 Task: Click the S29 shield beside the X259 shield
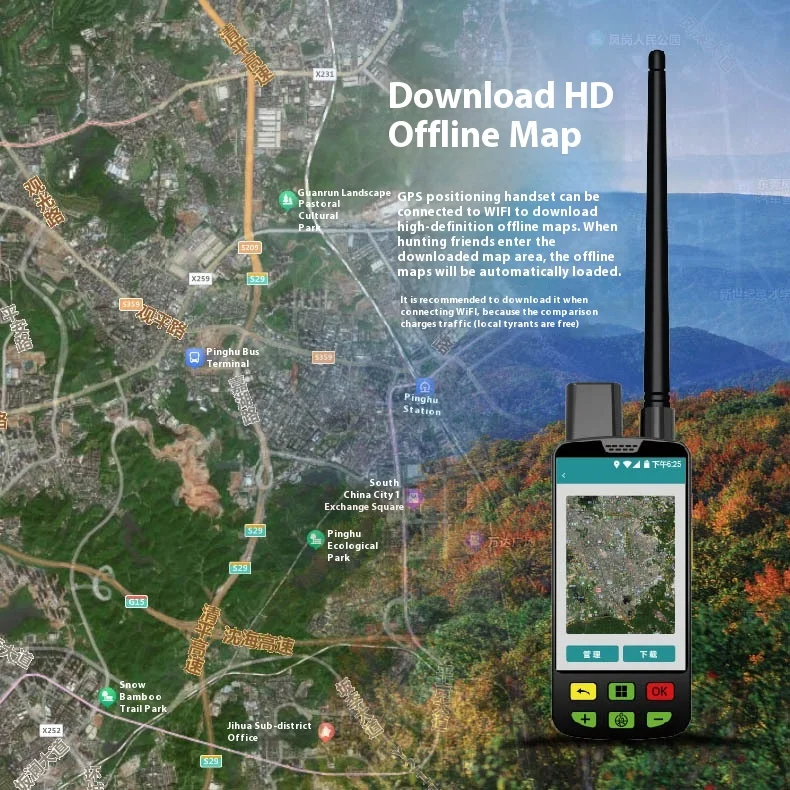tap(257, 279)
